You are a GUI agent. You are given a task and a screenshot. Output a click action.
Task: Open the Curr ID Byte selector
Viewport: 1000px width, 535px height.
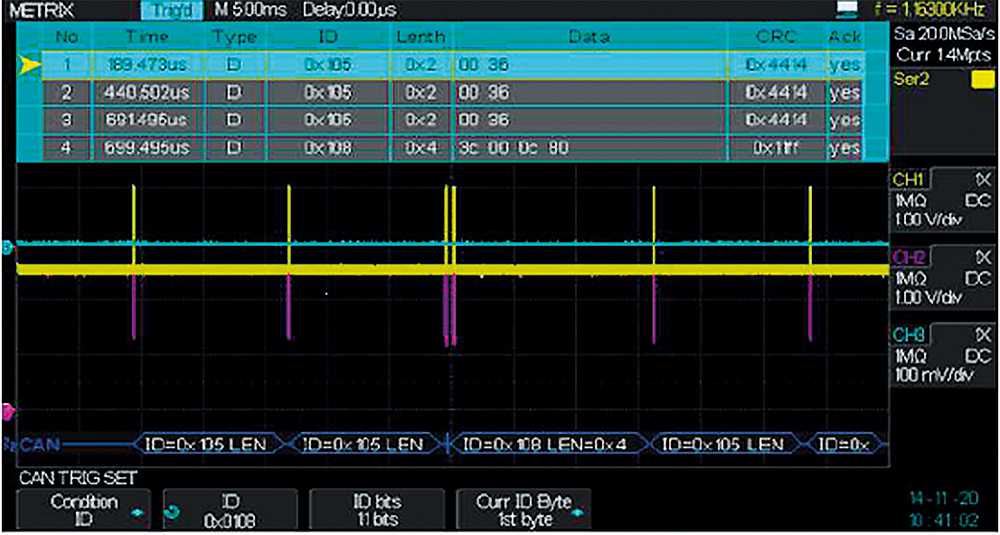pyautogui.click(x=521, y=511)
